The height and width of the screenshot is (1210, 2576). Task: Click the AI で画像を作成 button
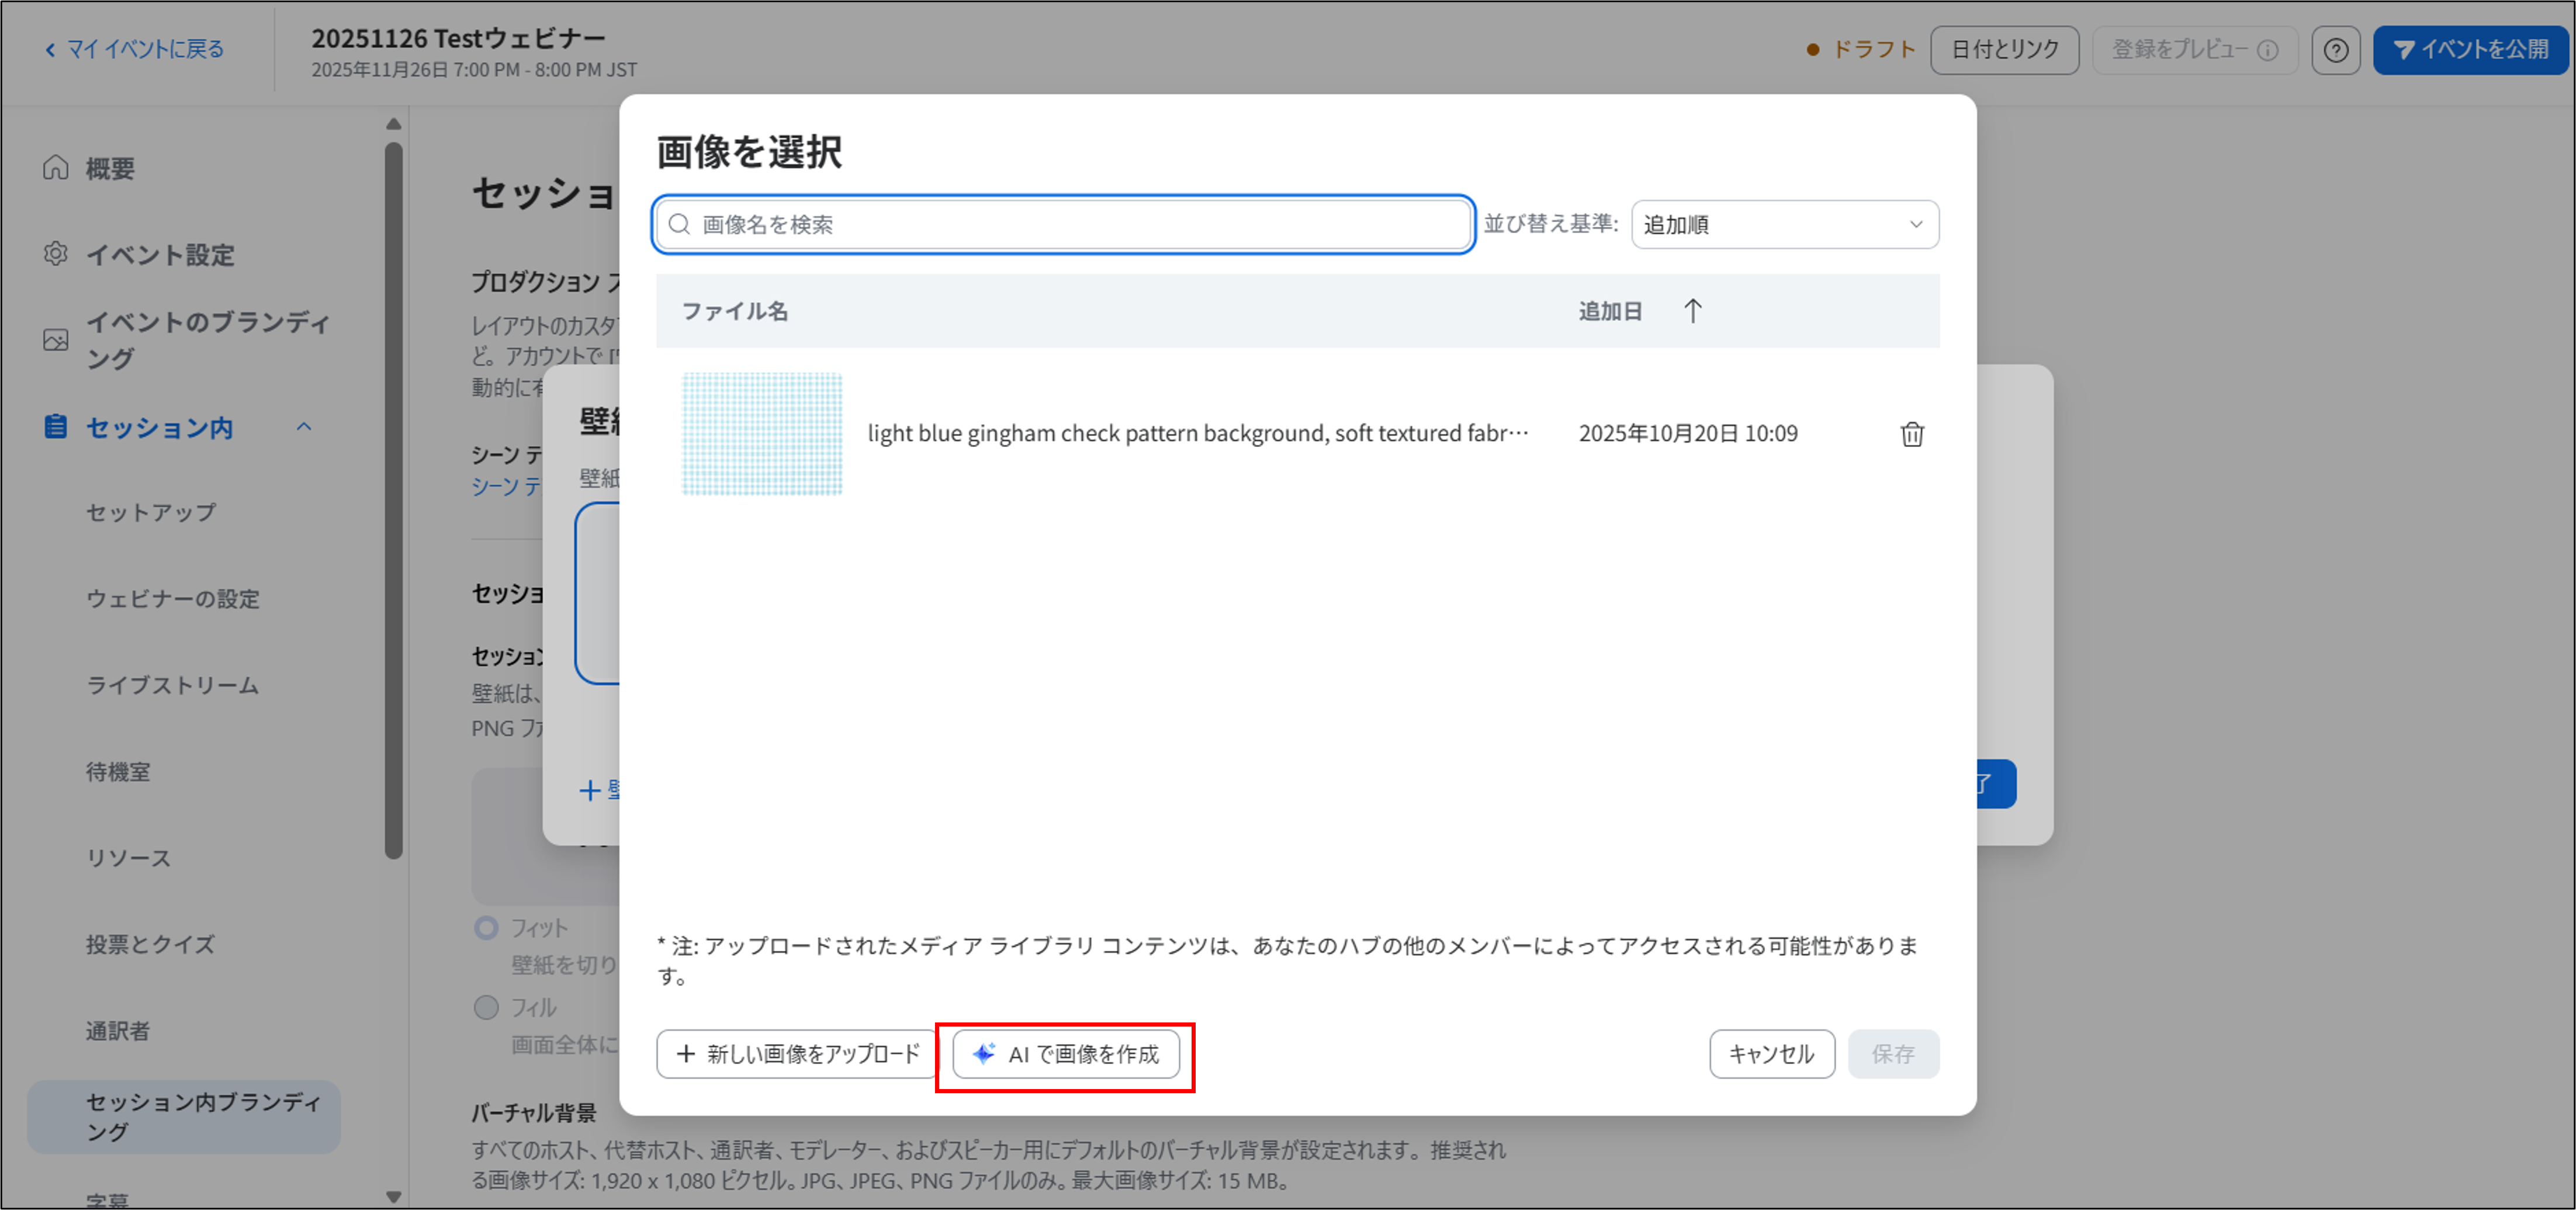(1066, 1053)
